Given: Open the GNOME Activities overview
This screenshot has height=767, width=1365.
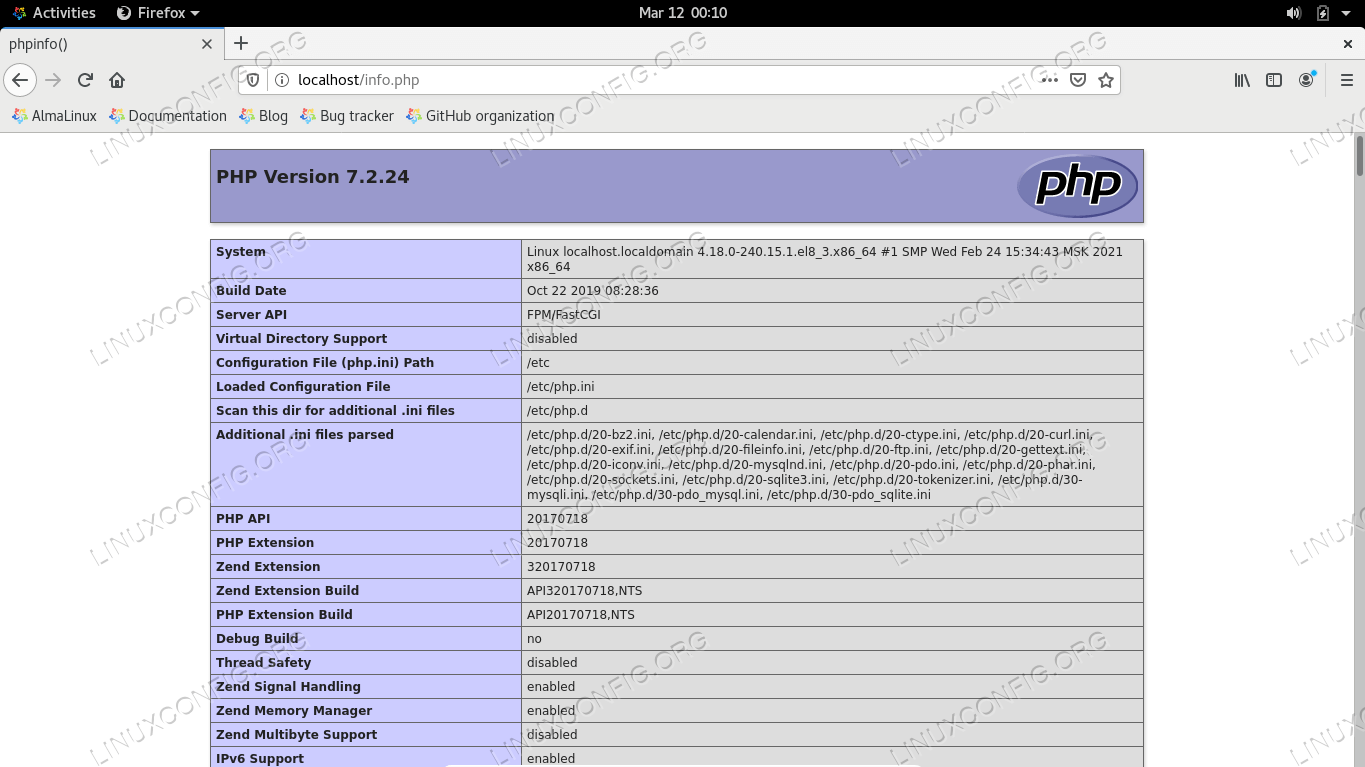Looking at the screenshot, I should click(54, 13).
